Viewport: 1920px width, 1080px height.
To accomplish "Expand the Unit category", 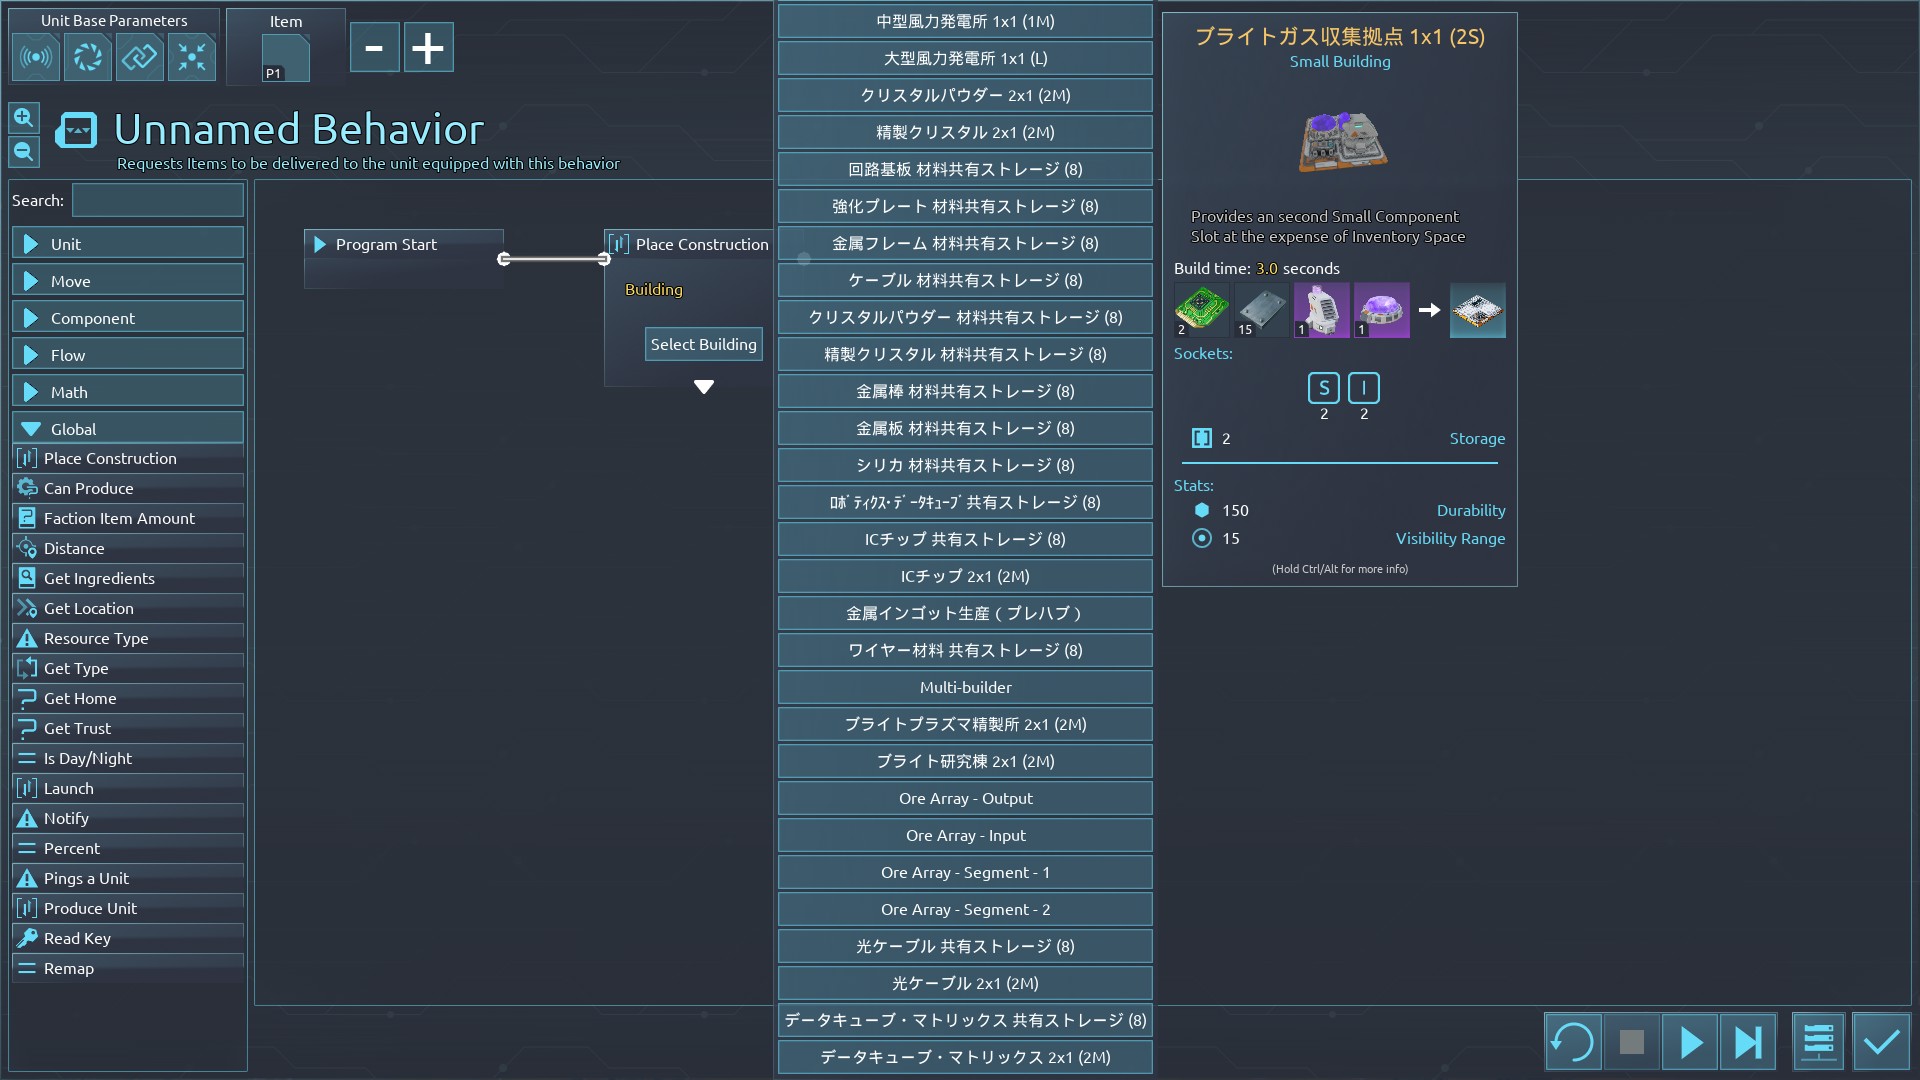I will tap(128, 244).
